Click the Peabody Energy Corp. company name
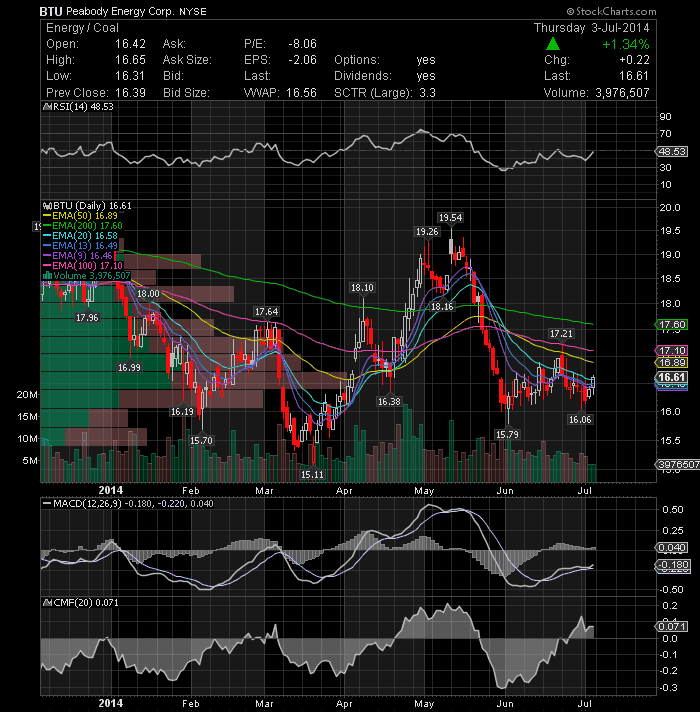700x712 pixels. [x=120, y=11]
